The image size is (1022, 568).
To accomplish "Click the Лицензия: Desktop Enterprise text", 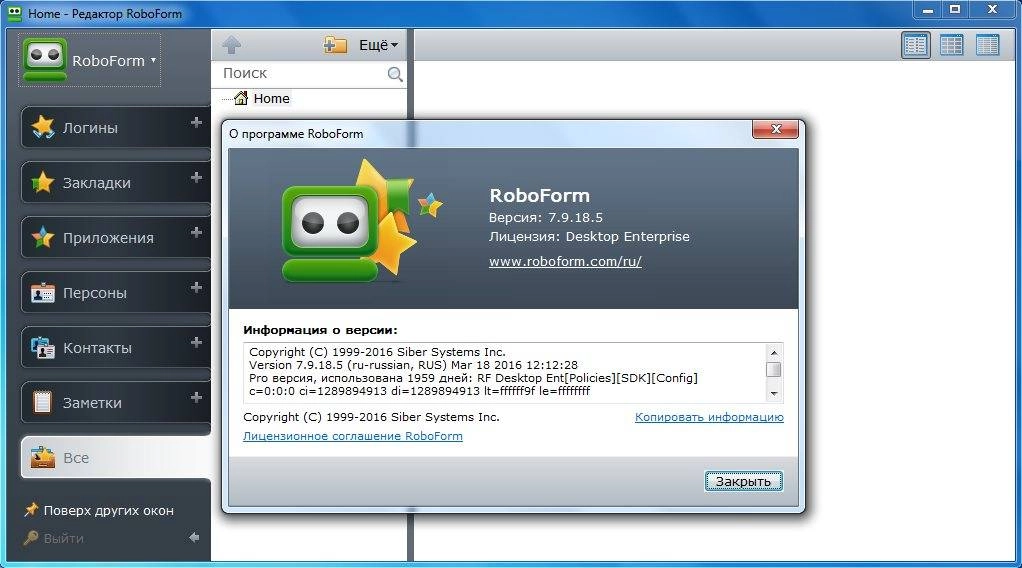I will click(x=589, y=236).
